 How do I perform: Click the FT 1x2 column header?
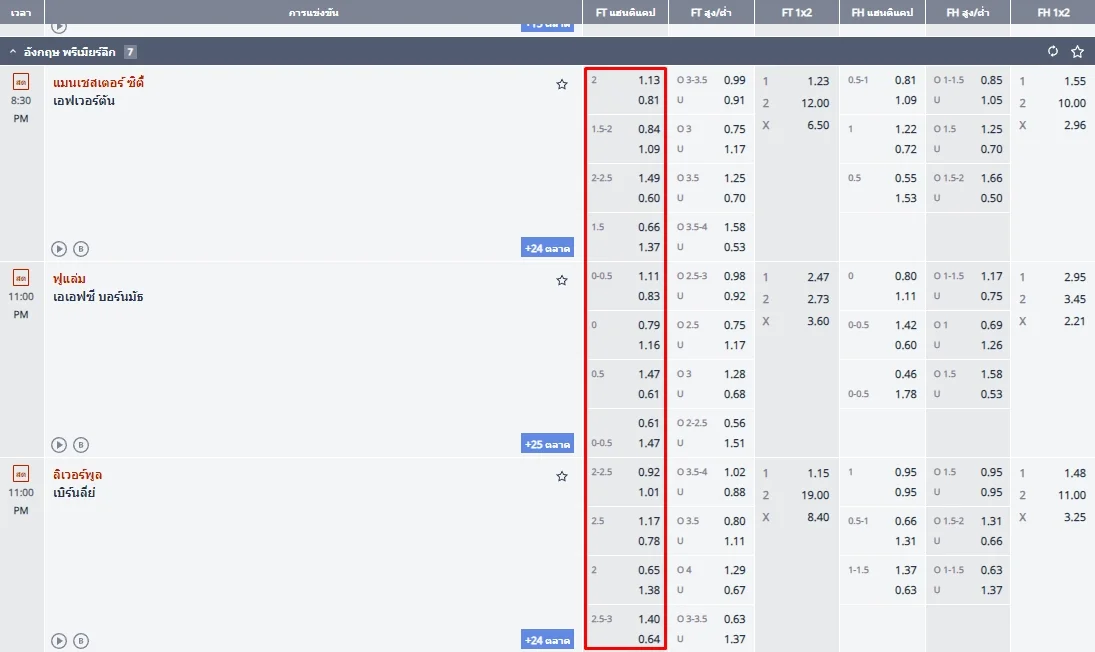pyautogui.click(x=797, y=12)
